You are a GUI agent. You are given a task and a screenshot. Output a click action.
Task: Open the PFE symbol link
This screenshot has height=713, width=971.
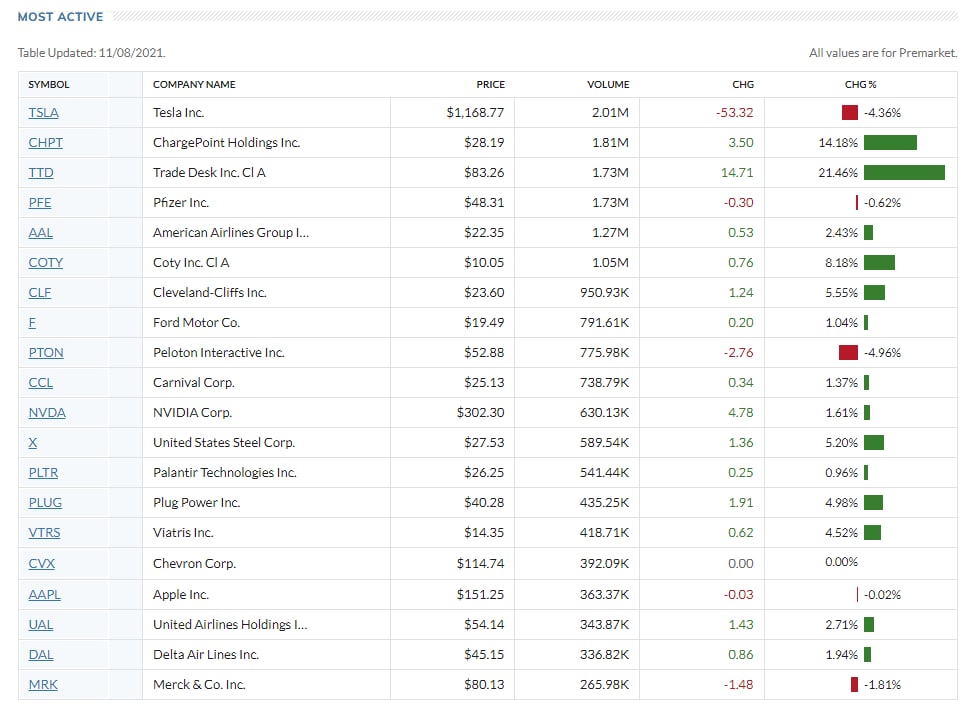(40, 203)
